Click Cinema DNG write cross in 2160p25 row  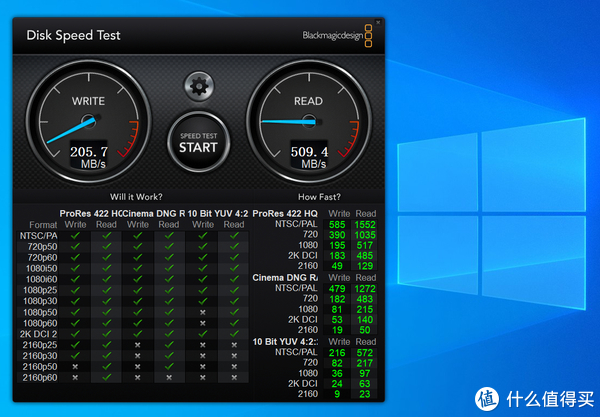(x=138, y=345)
